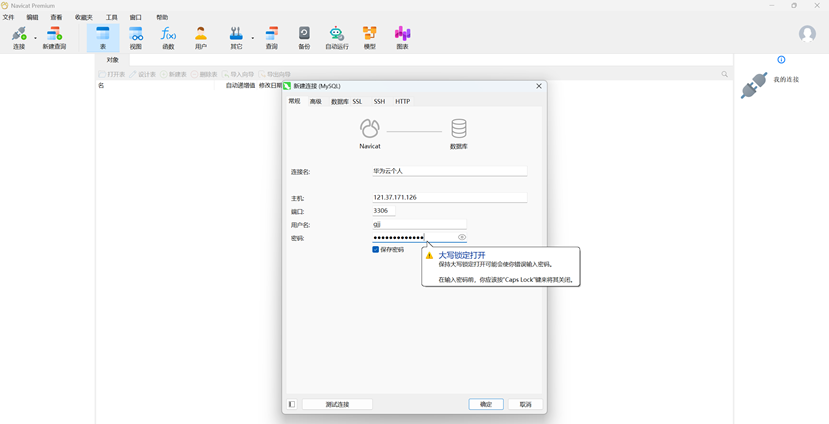Click the search magnifier in object toolbar
The width and height of the screenshot is (829, 424).
pos(724,75)
